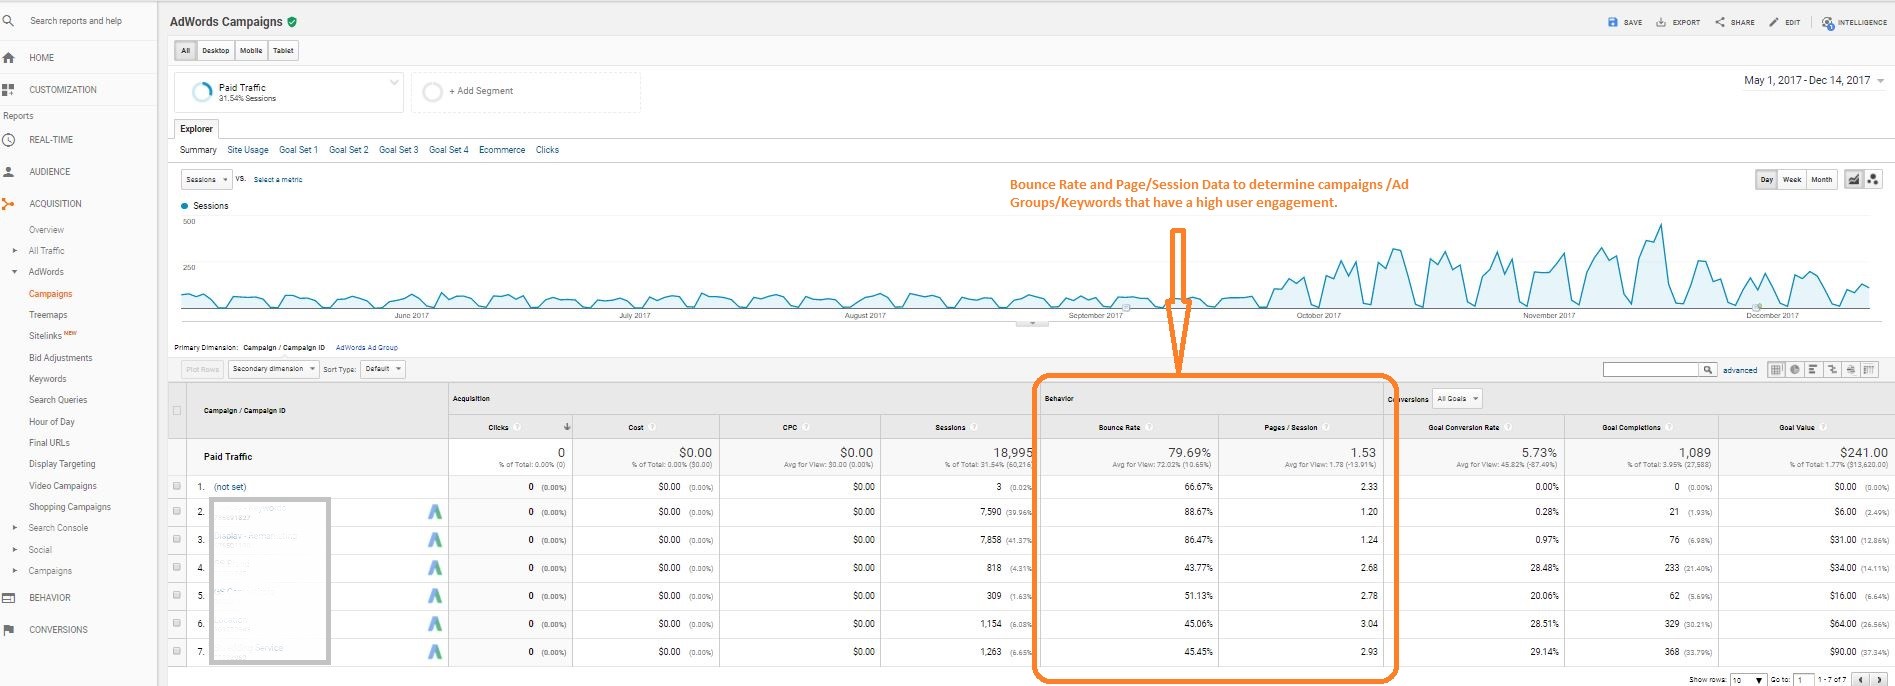Click the advanced filter link
Screen dimensions: 1895x686
pyautogui.click(x=1740, y=370)
